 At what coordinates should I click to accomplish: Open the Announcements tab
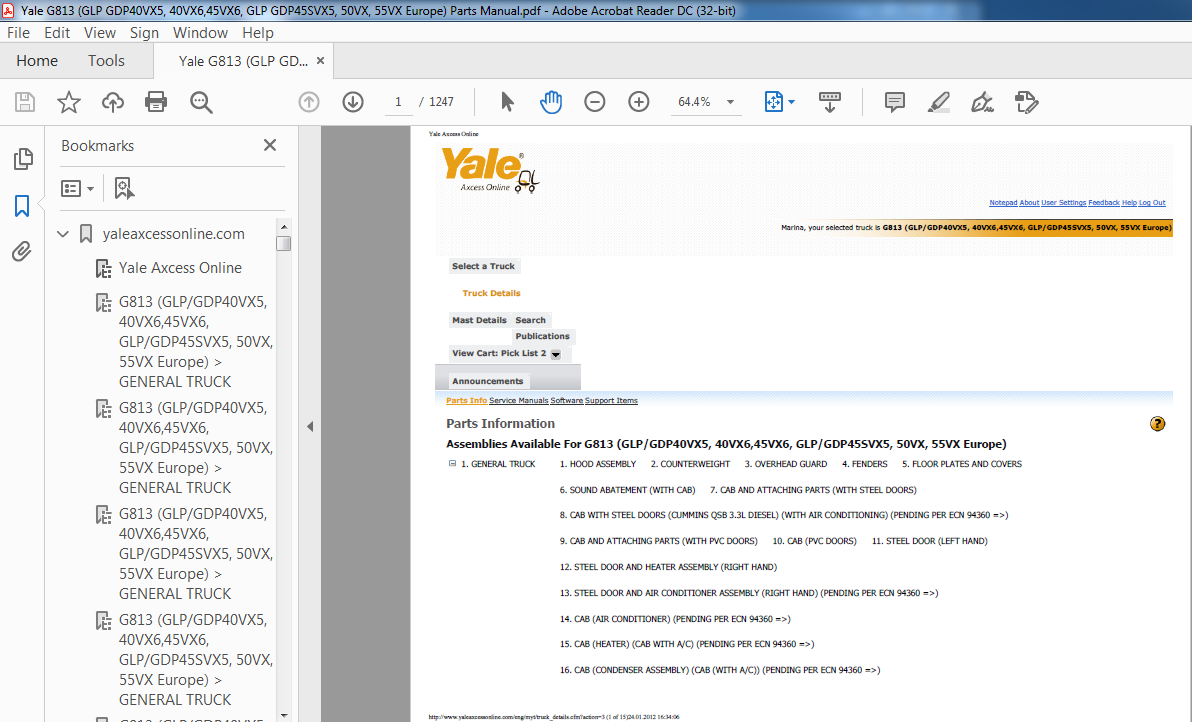[x=487, y=381]
